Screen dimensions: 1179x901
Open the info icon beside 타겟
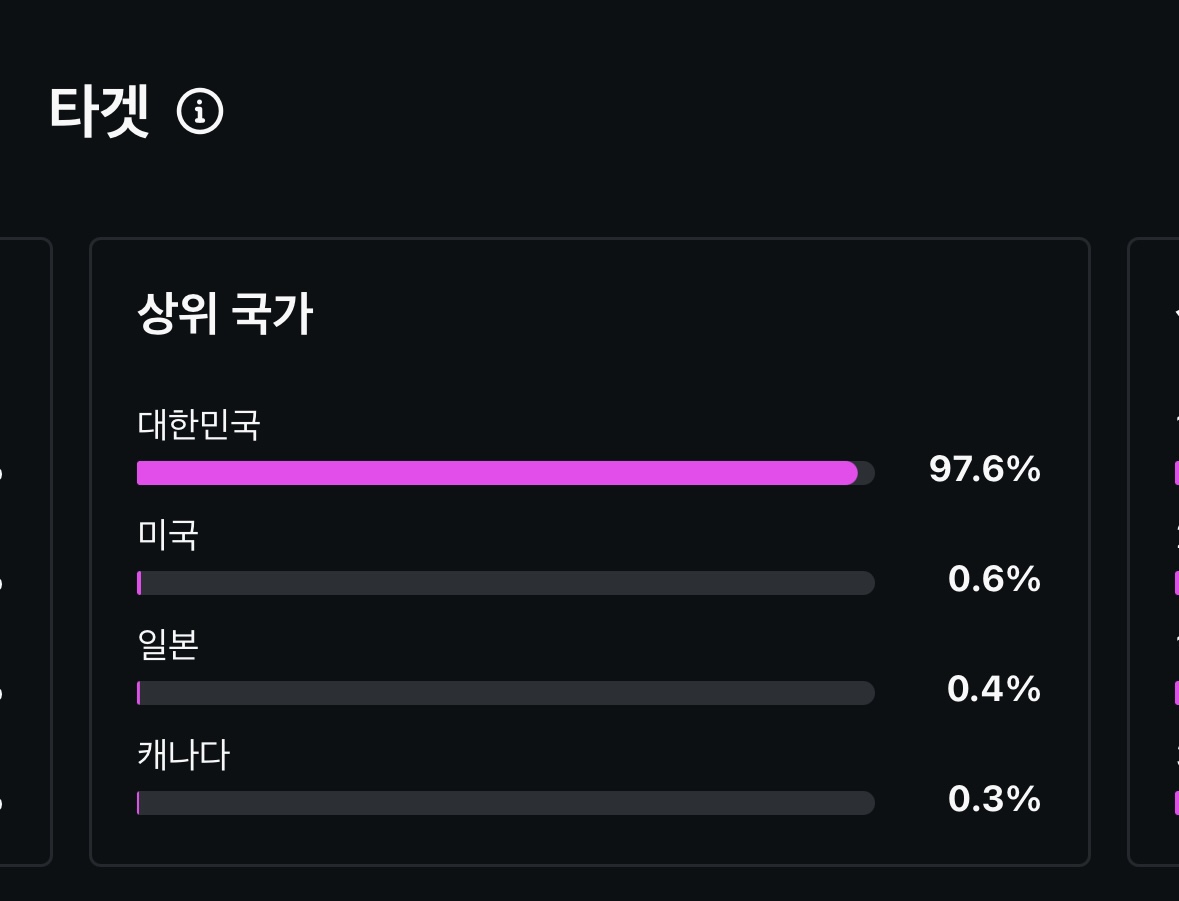click(x=200, y=112)
